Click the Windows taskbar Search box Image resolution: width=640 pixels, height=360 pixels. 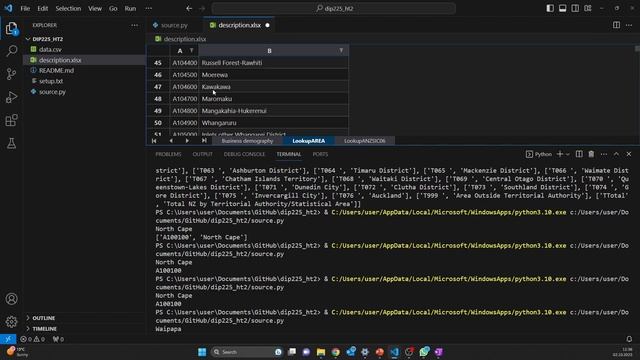tap(248, 352)
